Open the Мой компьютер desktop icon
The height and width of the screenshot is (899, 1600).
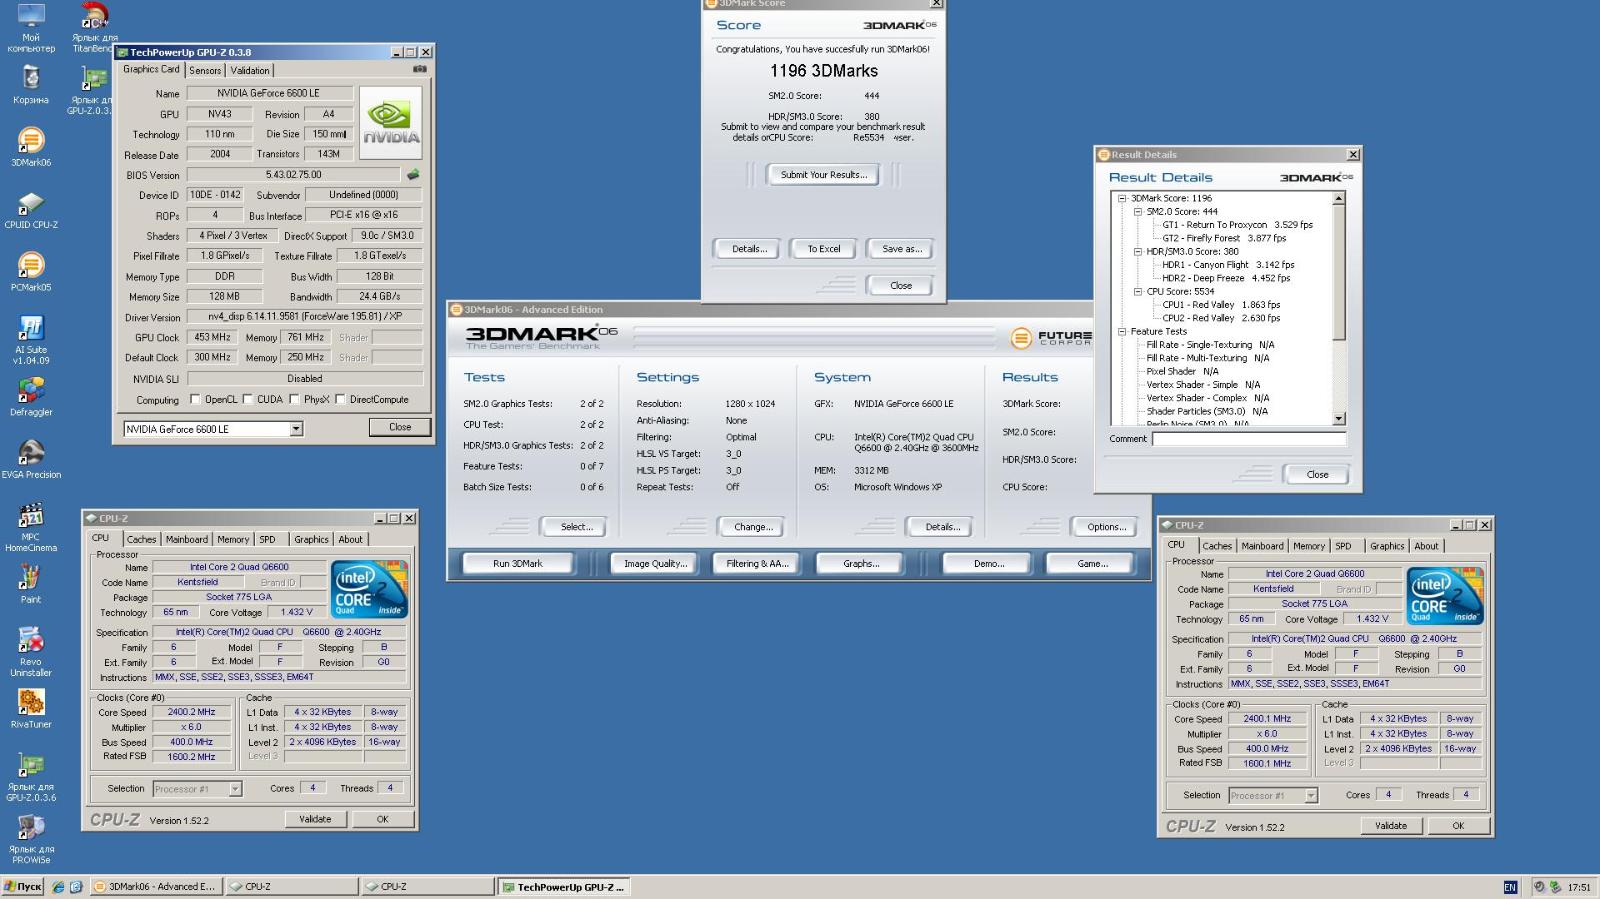pyautogui.click(x=31, y=28)
